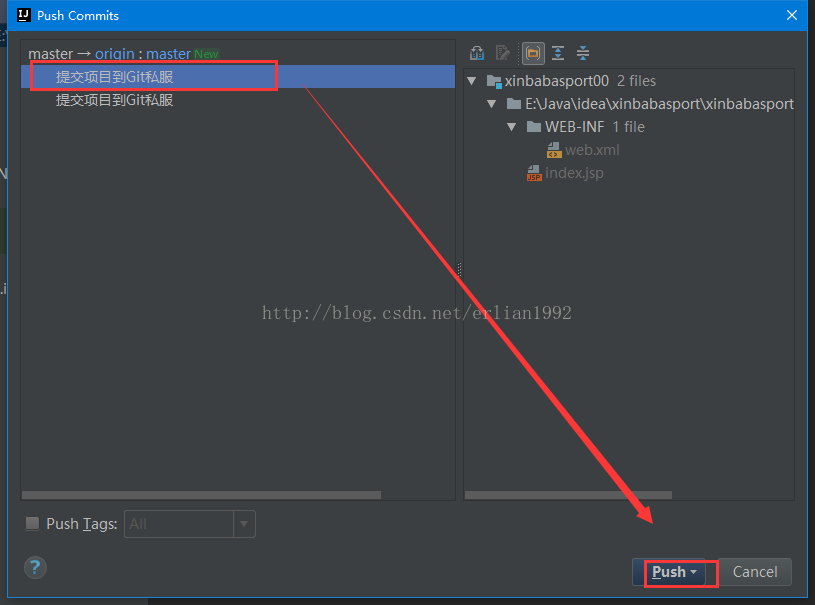Image resolution: width=815 pixels, height=605 pixels.
Task: Collapse the xinbabasport00 tree node
Action: click(472, 81)
